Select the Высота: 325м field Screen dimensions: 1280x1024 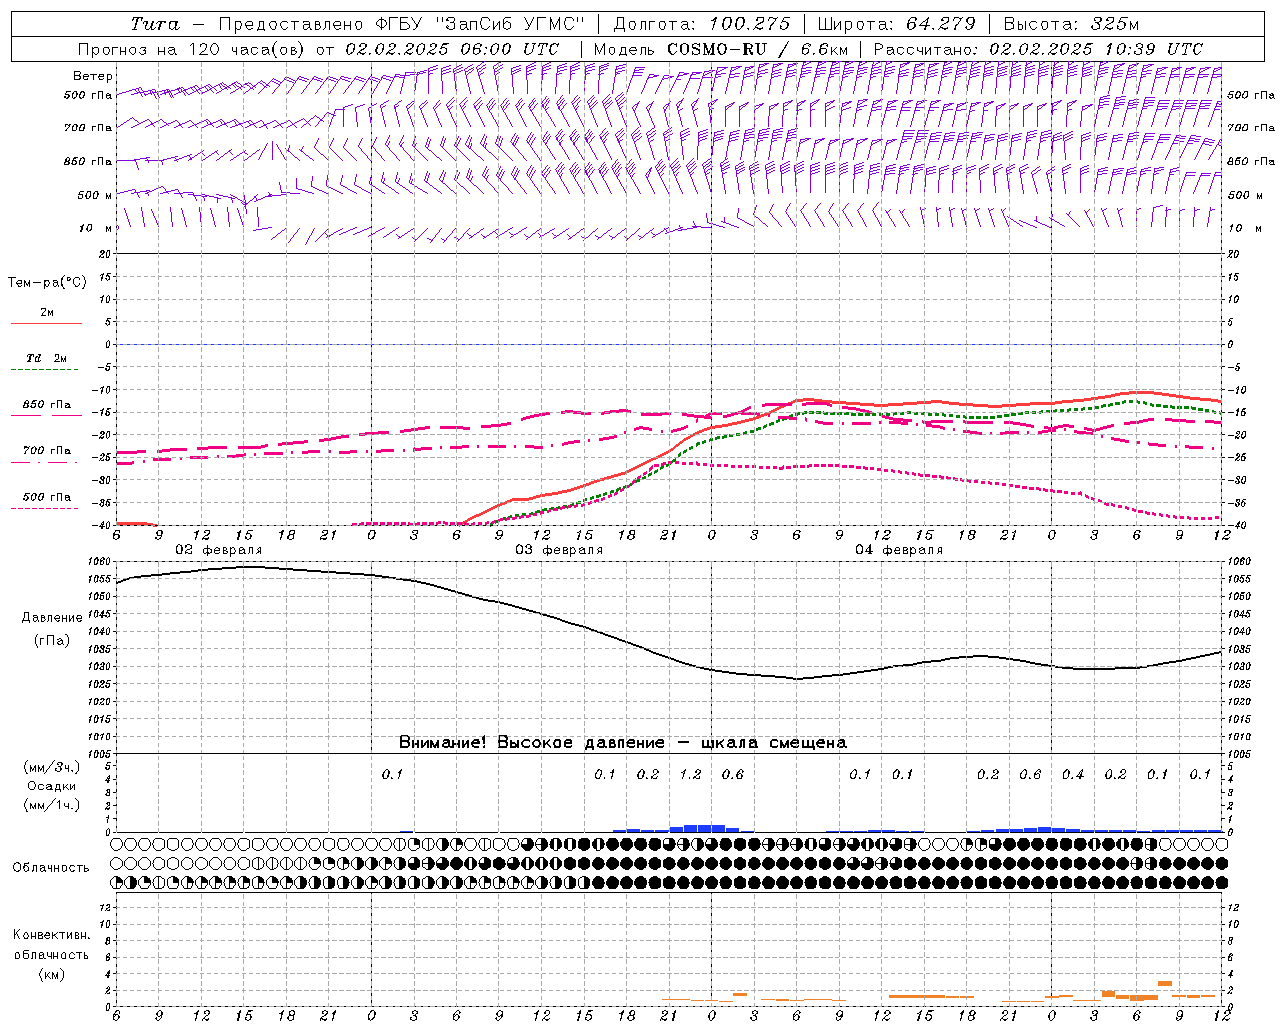coord(1070,24)
